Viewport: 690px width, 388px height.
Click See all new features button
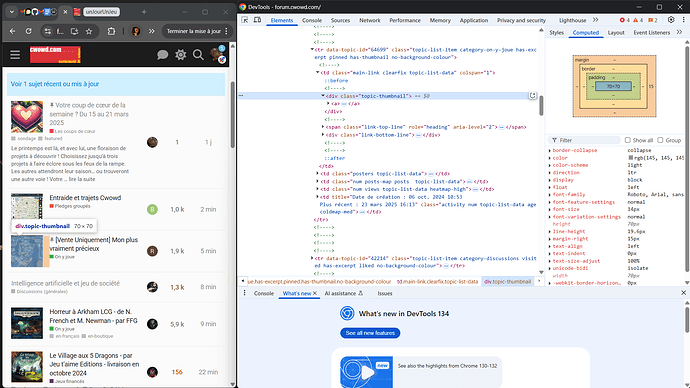[370, 333]
